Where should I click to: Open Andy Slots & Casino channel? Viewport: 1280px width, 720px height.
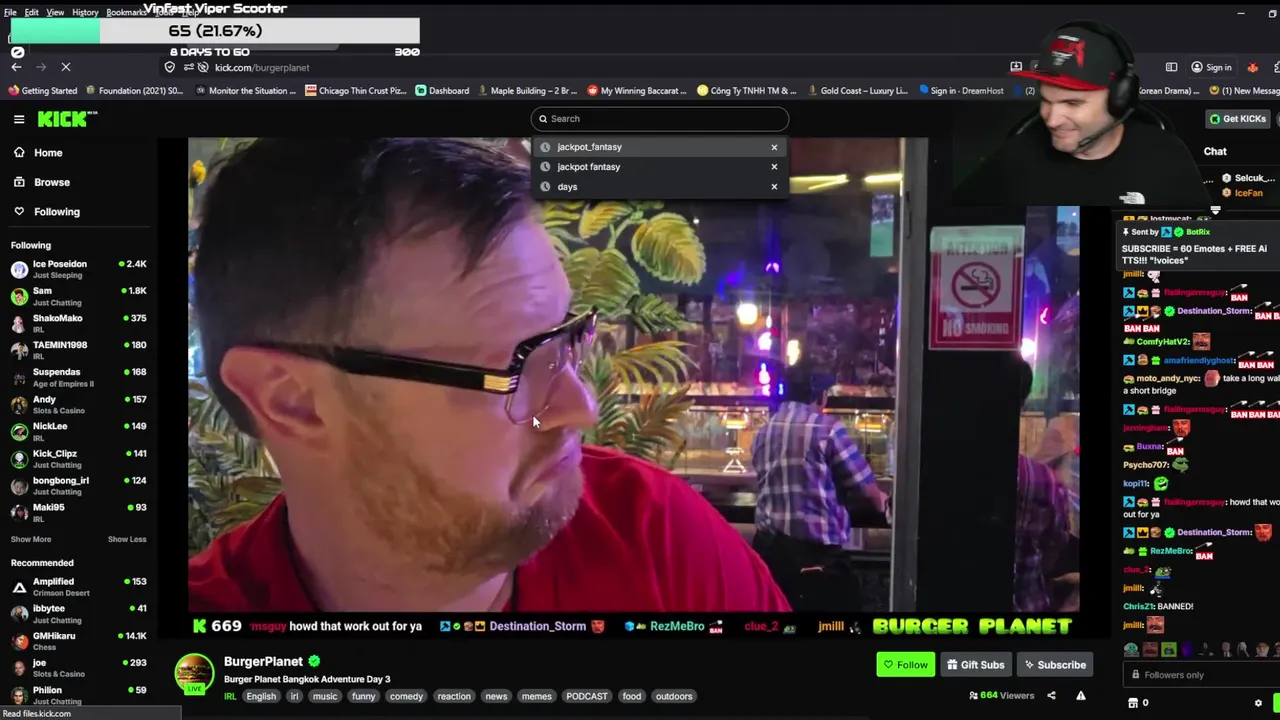[x=78, y=404]
